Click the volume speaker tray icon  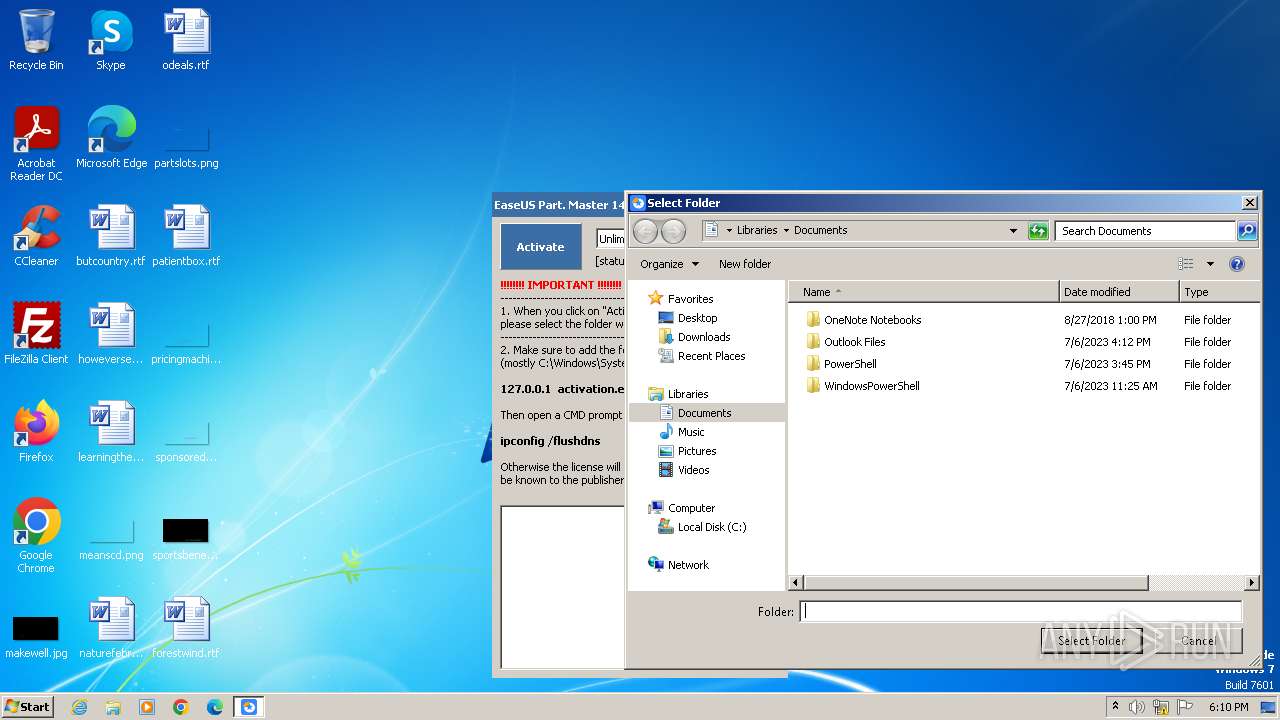tap(1137, 707)
